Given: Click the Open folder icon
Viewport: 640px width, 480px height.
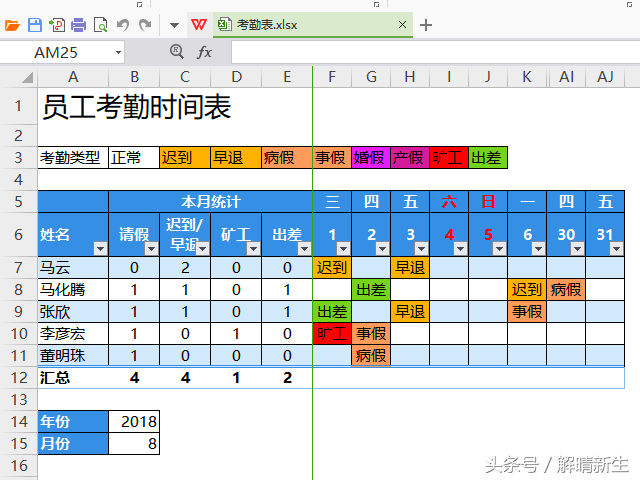Looking at the screenshot, I should (12, 25).
